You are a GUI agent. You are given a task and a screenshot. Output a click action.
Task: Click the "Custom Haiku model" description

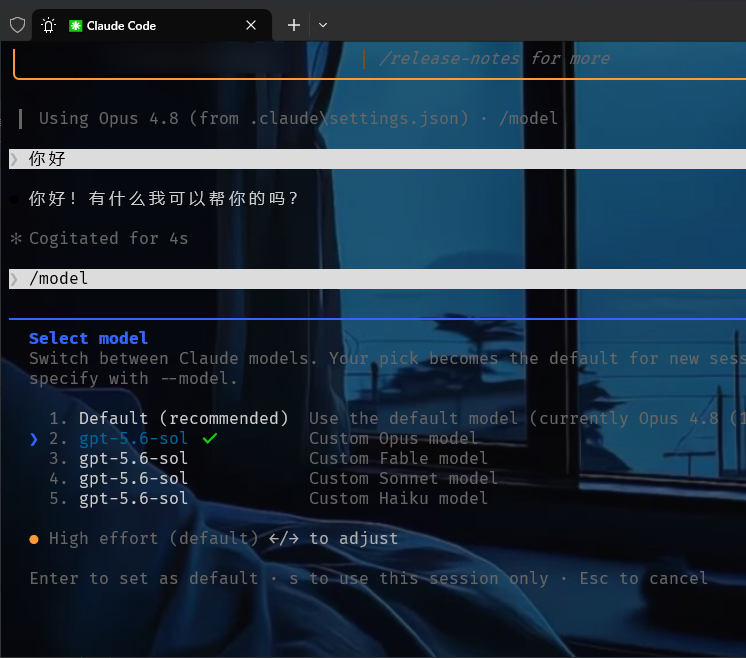click(398, 498)
